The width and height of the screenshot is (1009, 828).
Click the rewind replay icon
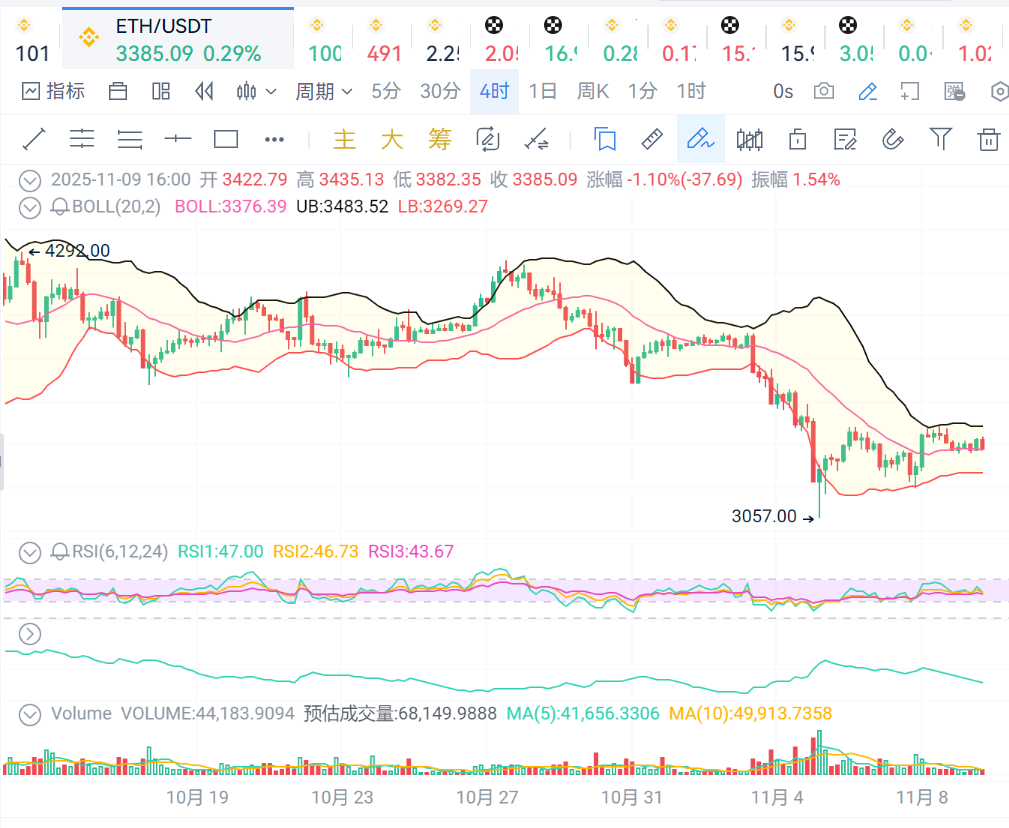[x=204, y=92]
